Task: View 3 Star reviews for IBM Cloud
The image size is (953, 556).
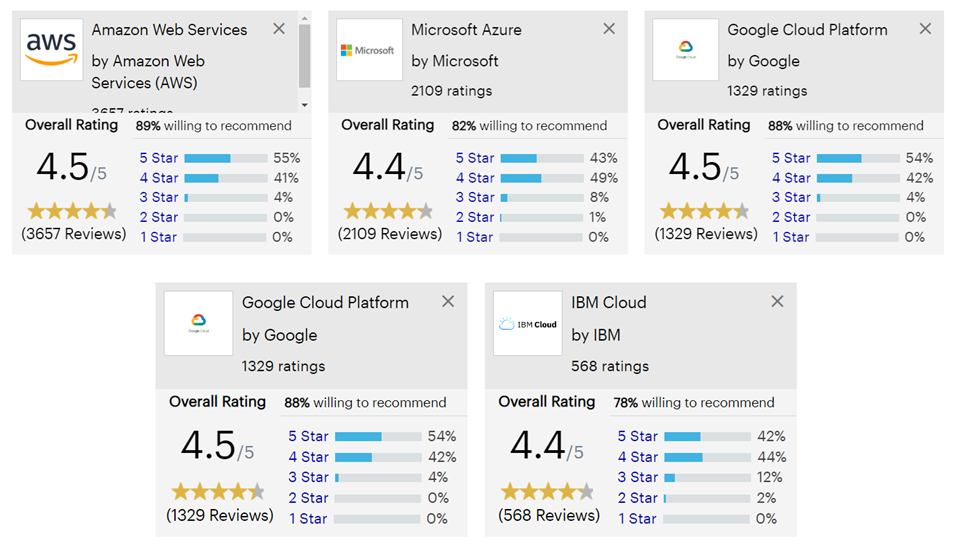Action: click(x=637, y=477)
